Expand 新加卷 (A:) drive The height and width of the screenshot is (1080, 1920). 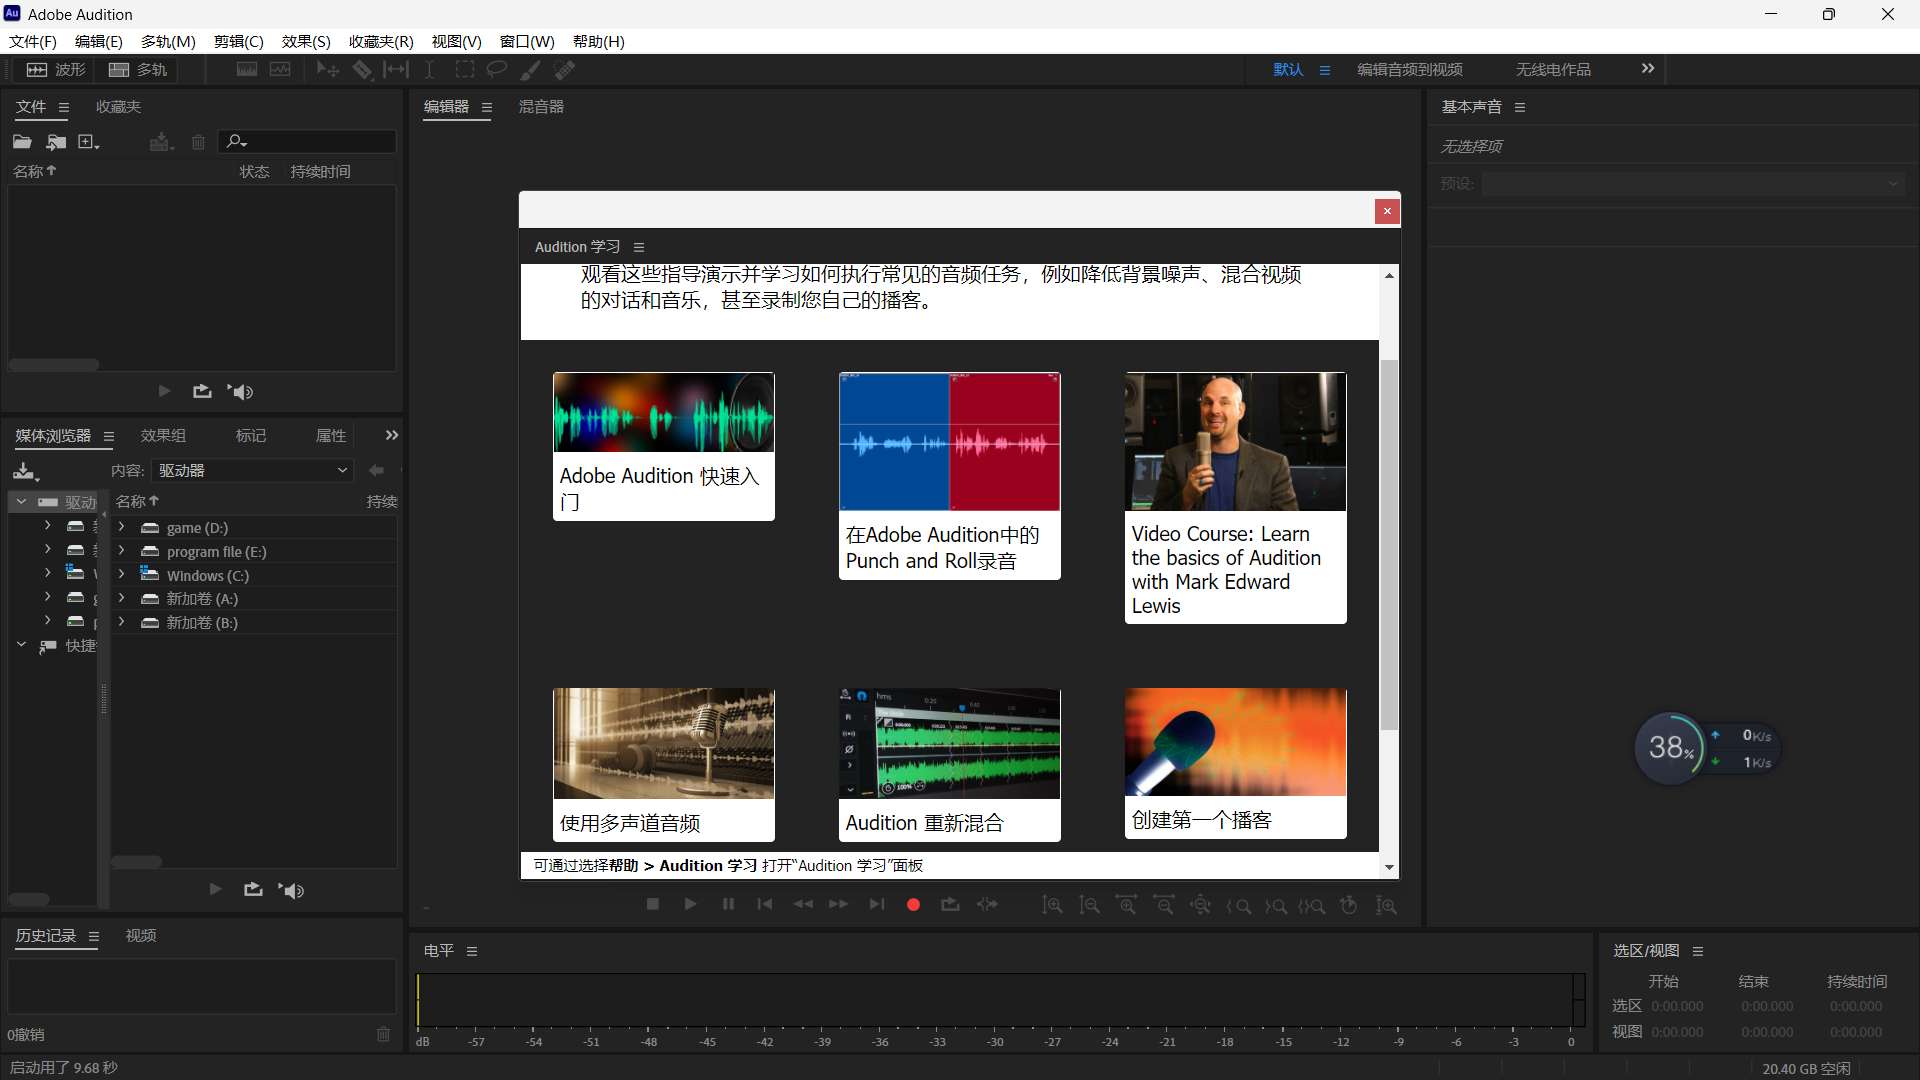pos(121,597)
